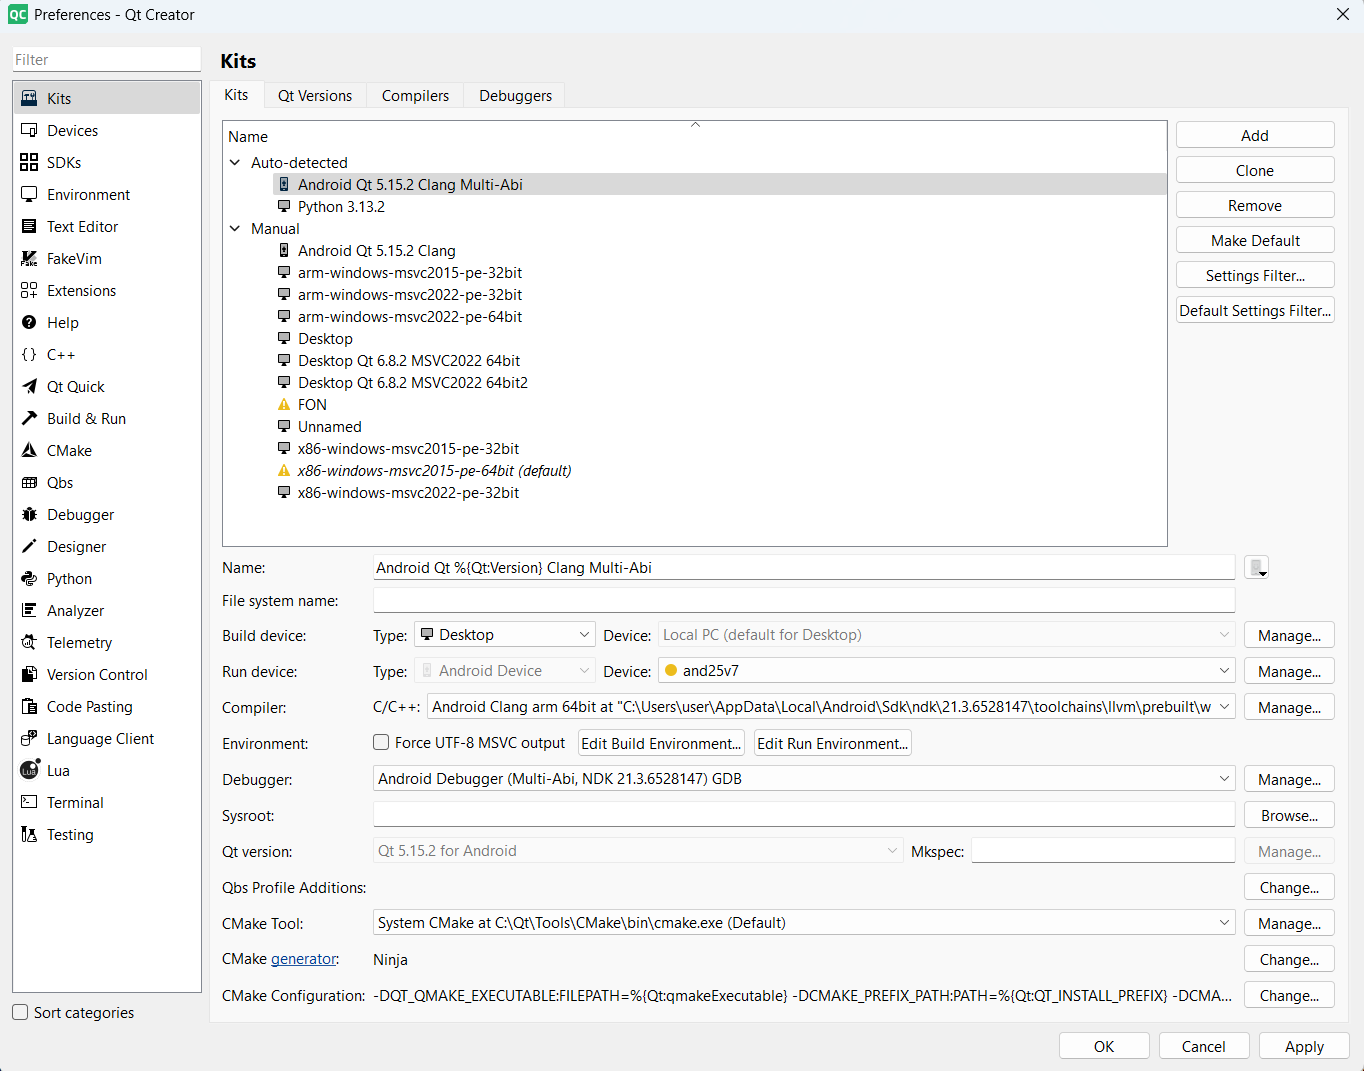Switch to the Qt Versions tab
The height and width of the screenshot is (1071, 1364).
click(315, 95)
